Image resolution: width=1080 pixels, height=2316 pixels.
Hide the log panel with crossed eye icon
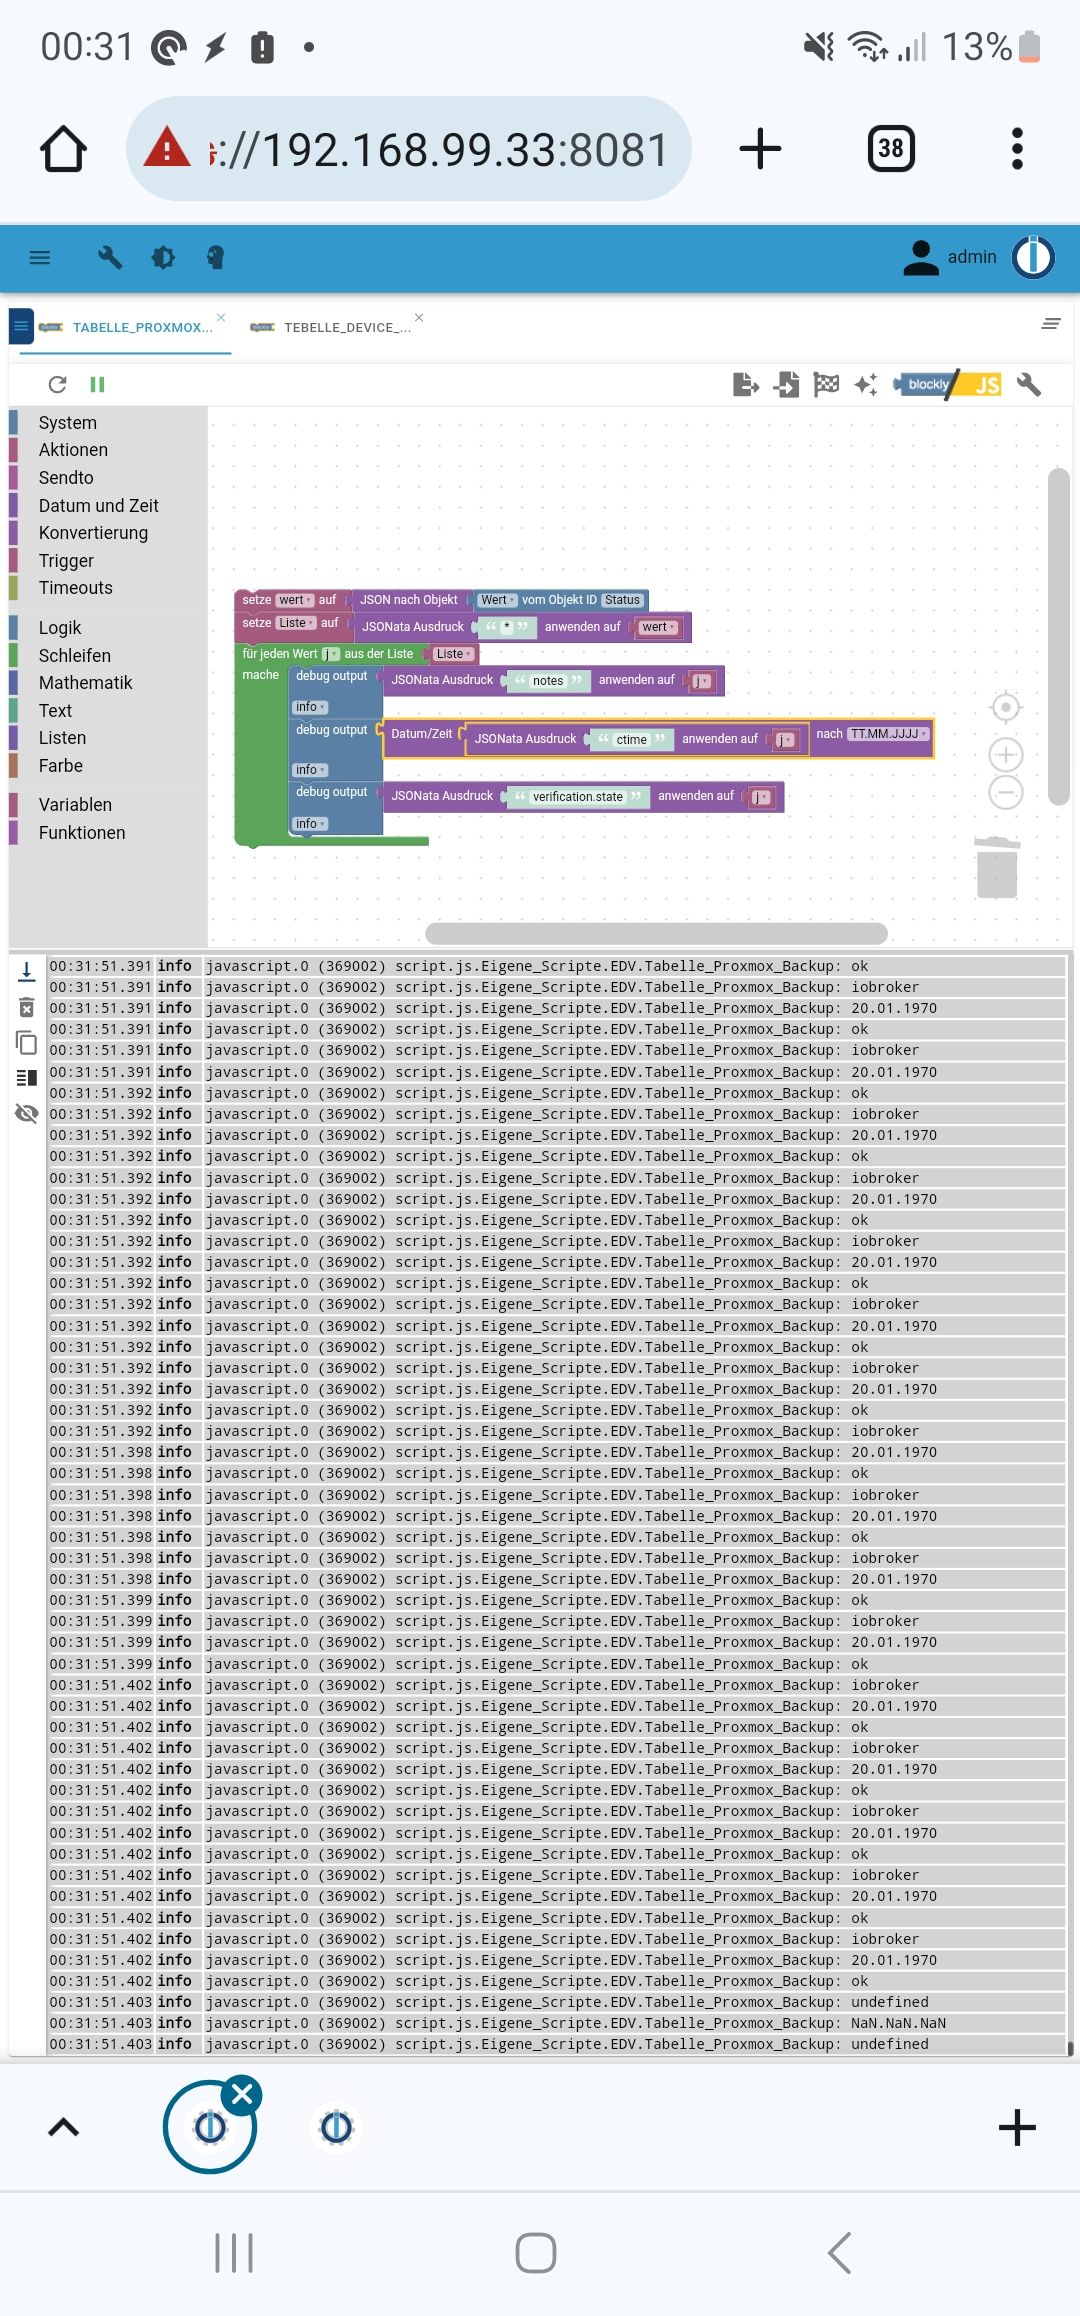click(x=27, y=1113)
